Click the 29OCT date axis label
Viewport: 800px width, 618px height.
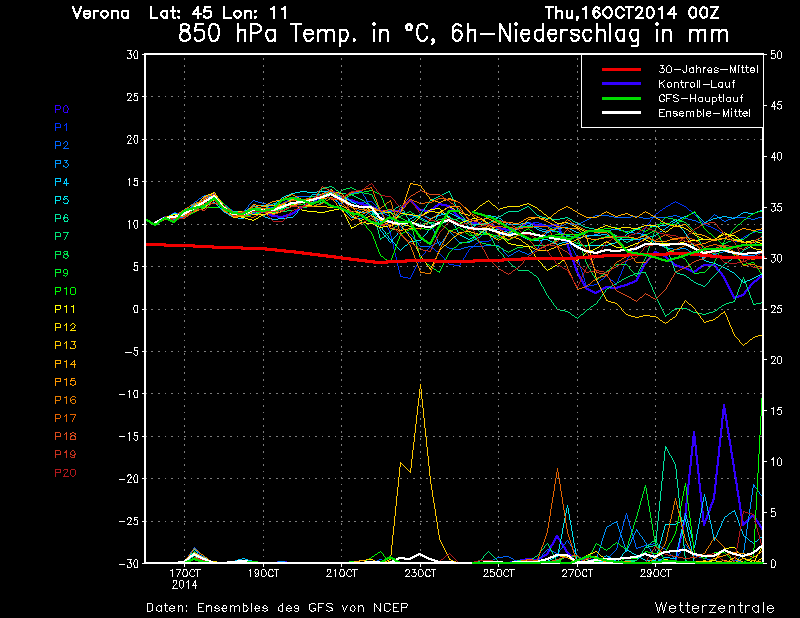click(655, 574)
